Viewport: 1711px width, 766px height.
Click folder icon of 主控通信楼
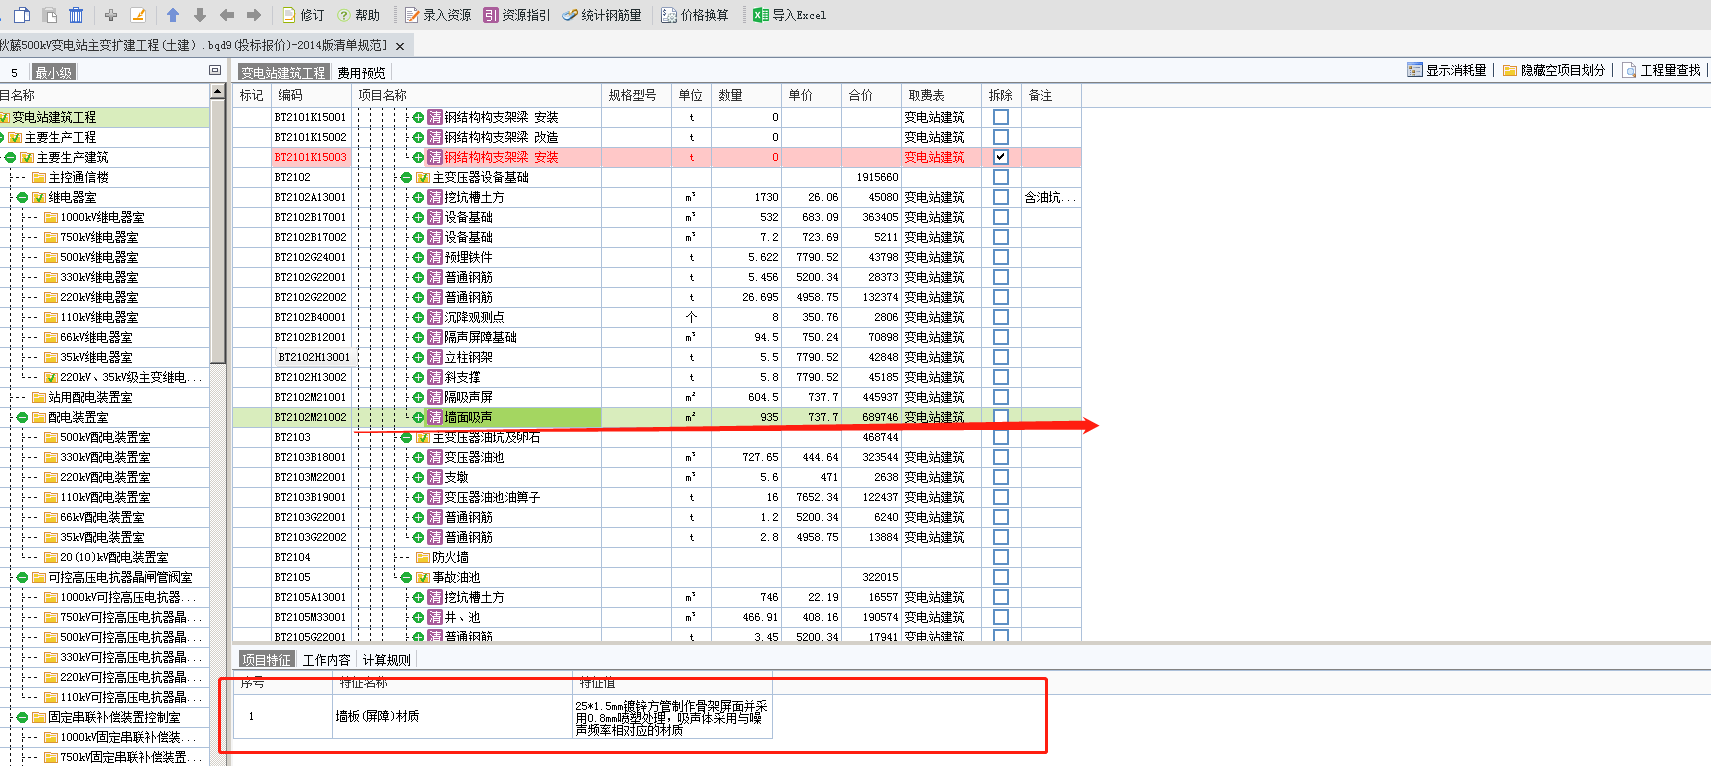(x=39, y=177)
